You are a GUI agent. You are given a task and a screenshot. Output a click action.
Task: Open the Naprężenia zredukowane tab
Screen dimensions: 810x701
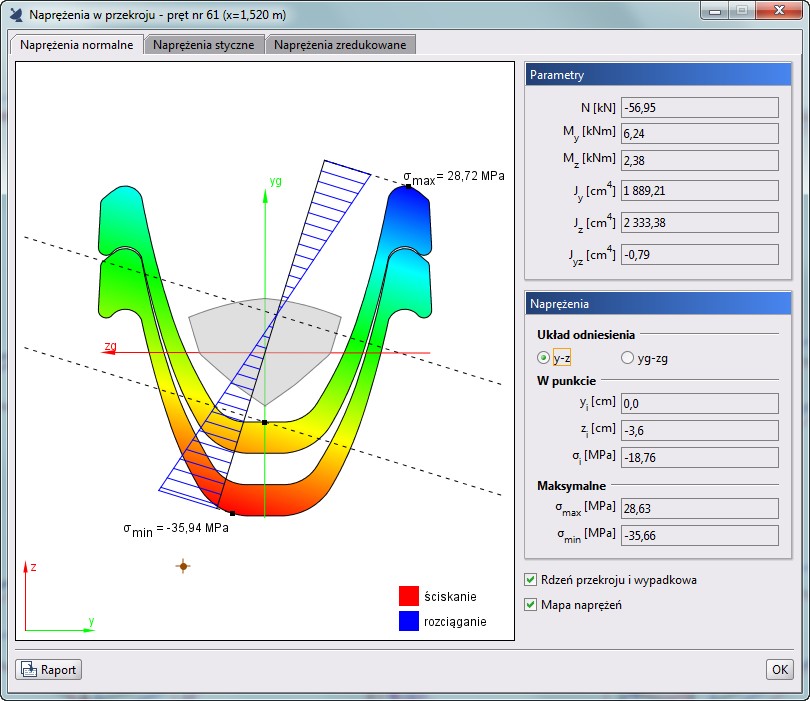(340, 45)
